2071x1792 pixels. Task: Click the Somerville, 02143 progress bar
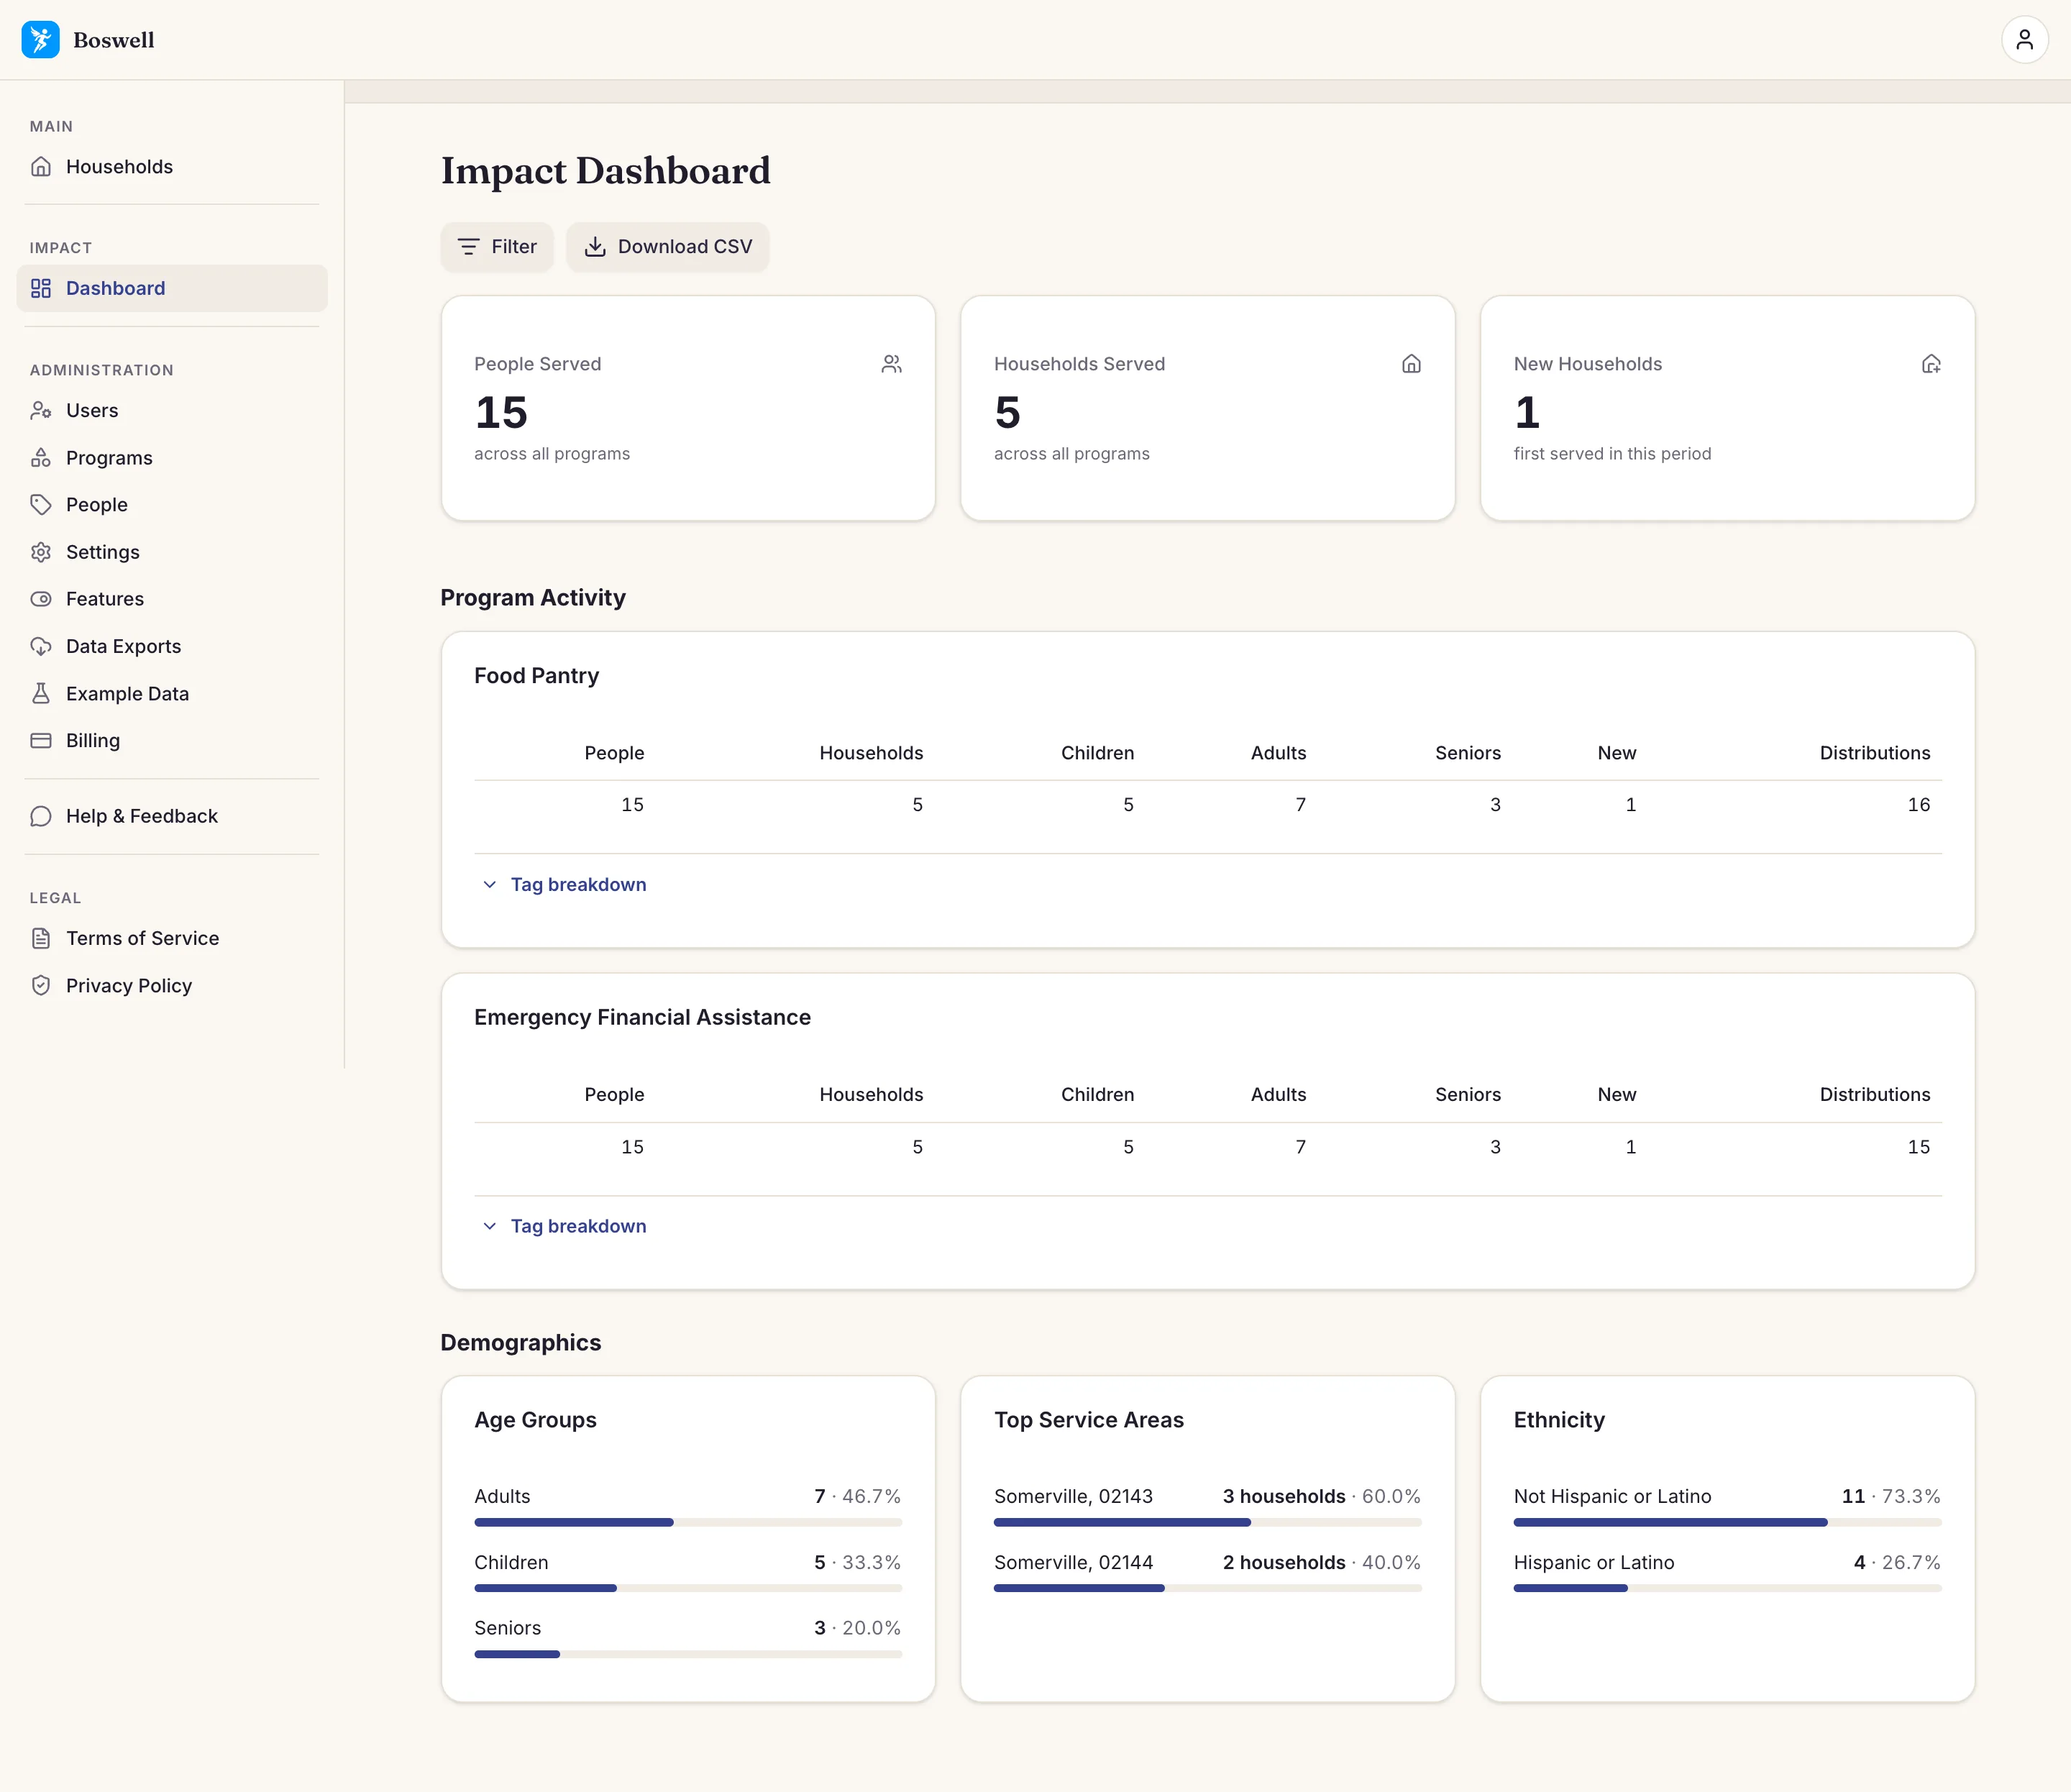point(1208,1522)
